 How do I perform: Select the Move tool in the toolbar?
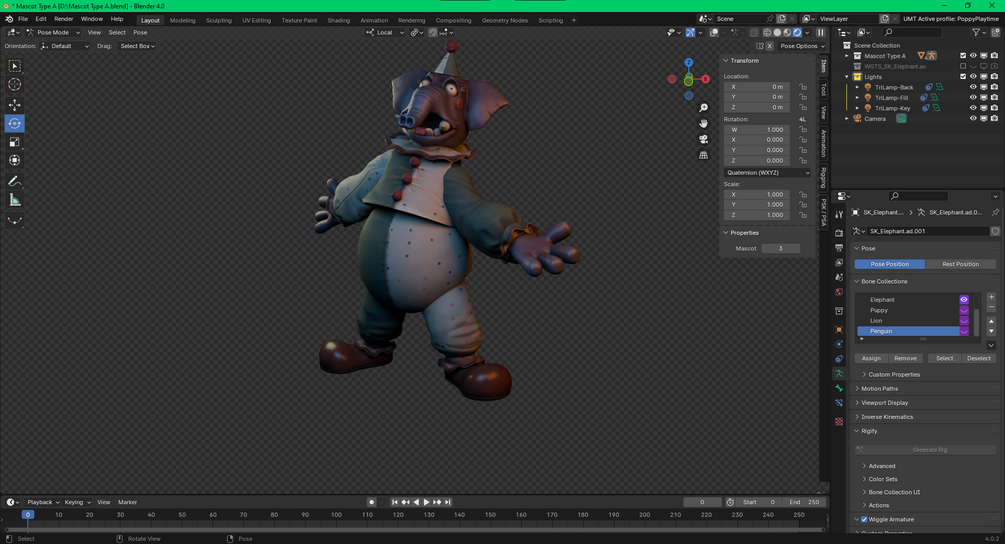pos(15,105)
